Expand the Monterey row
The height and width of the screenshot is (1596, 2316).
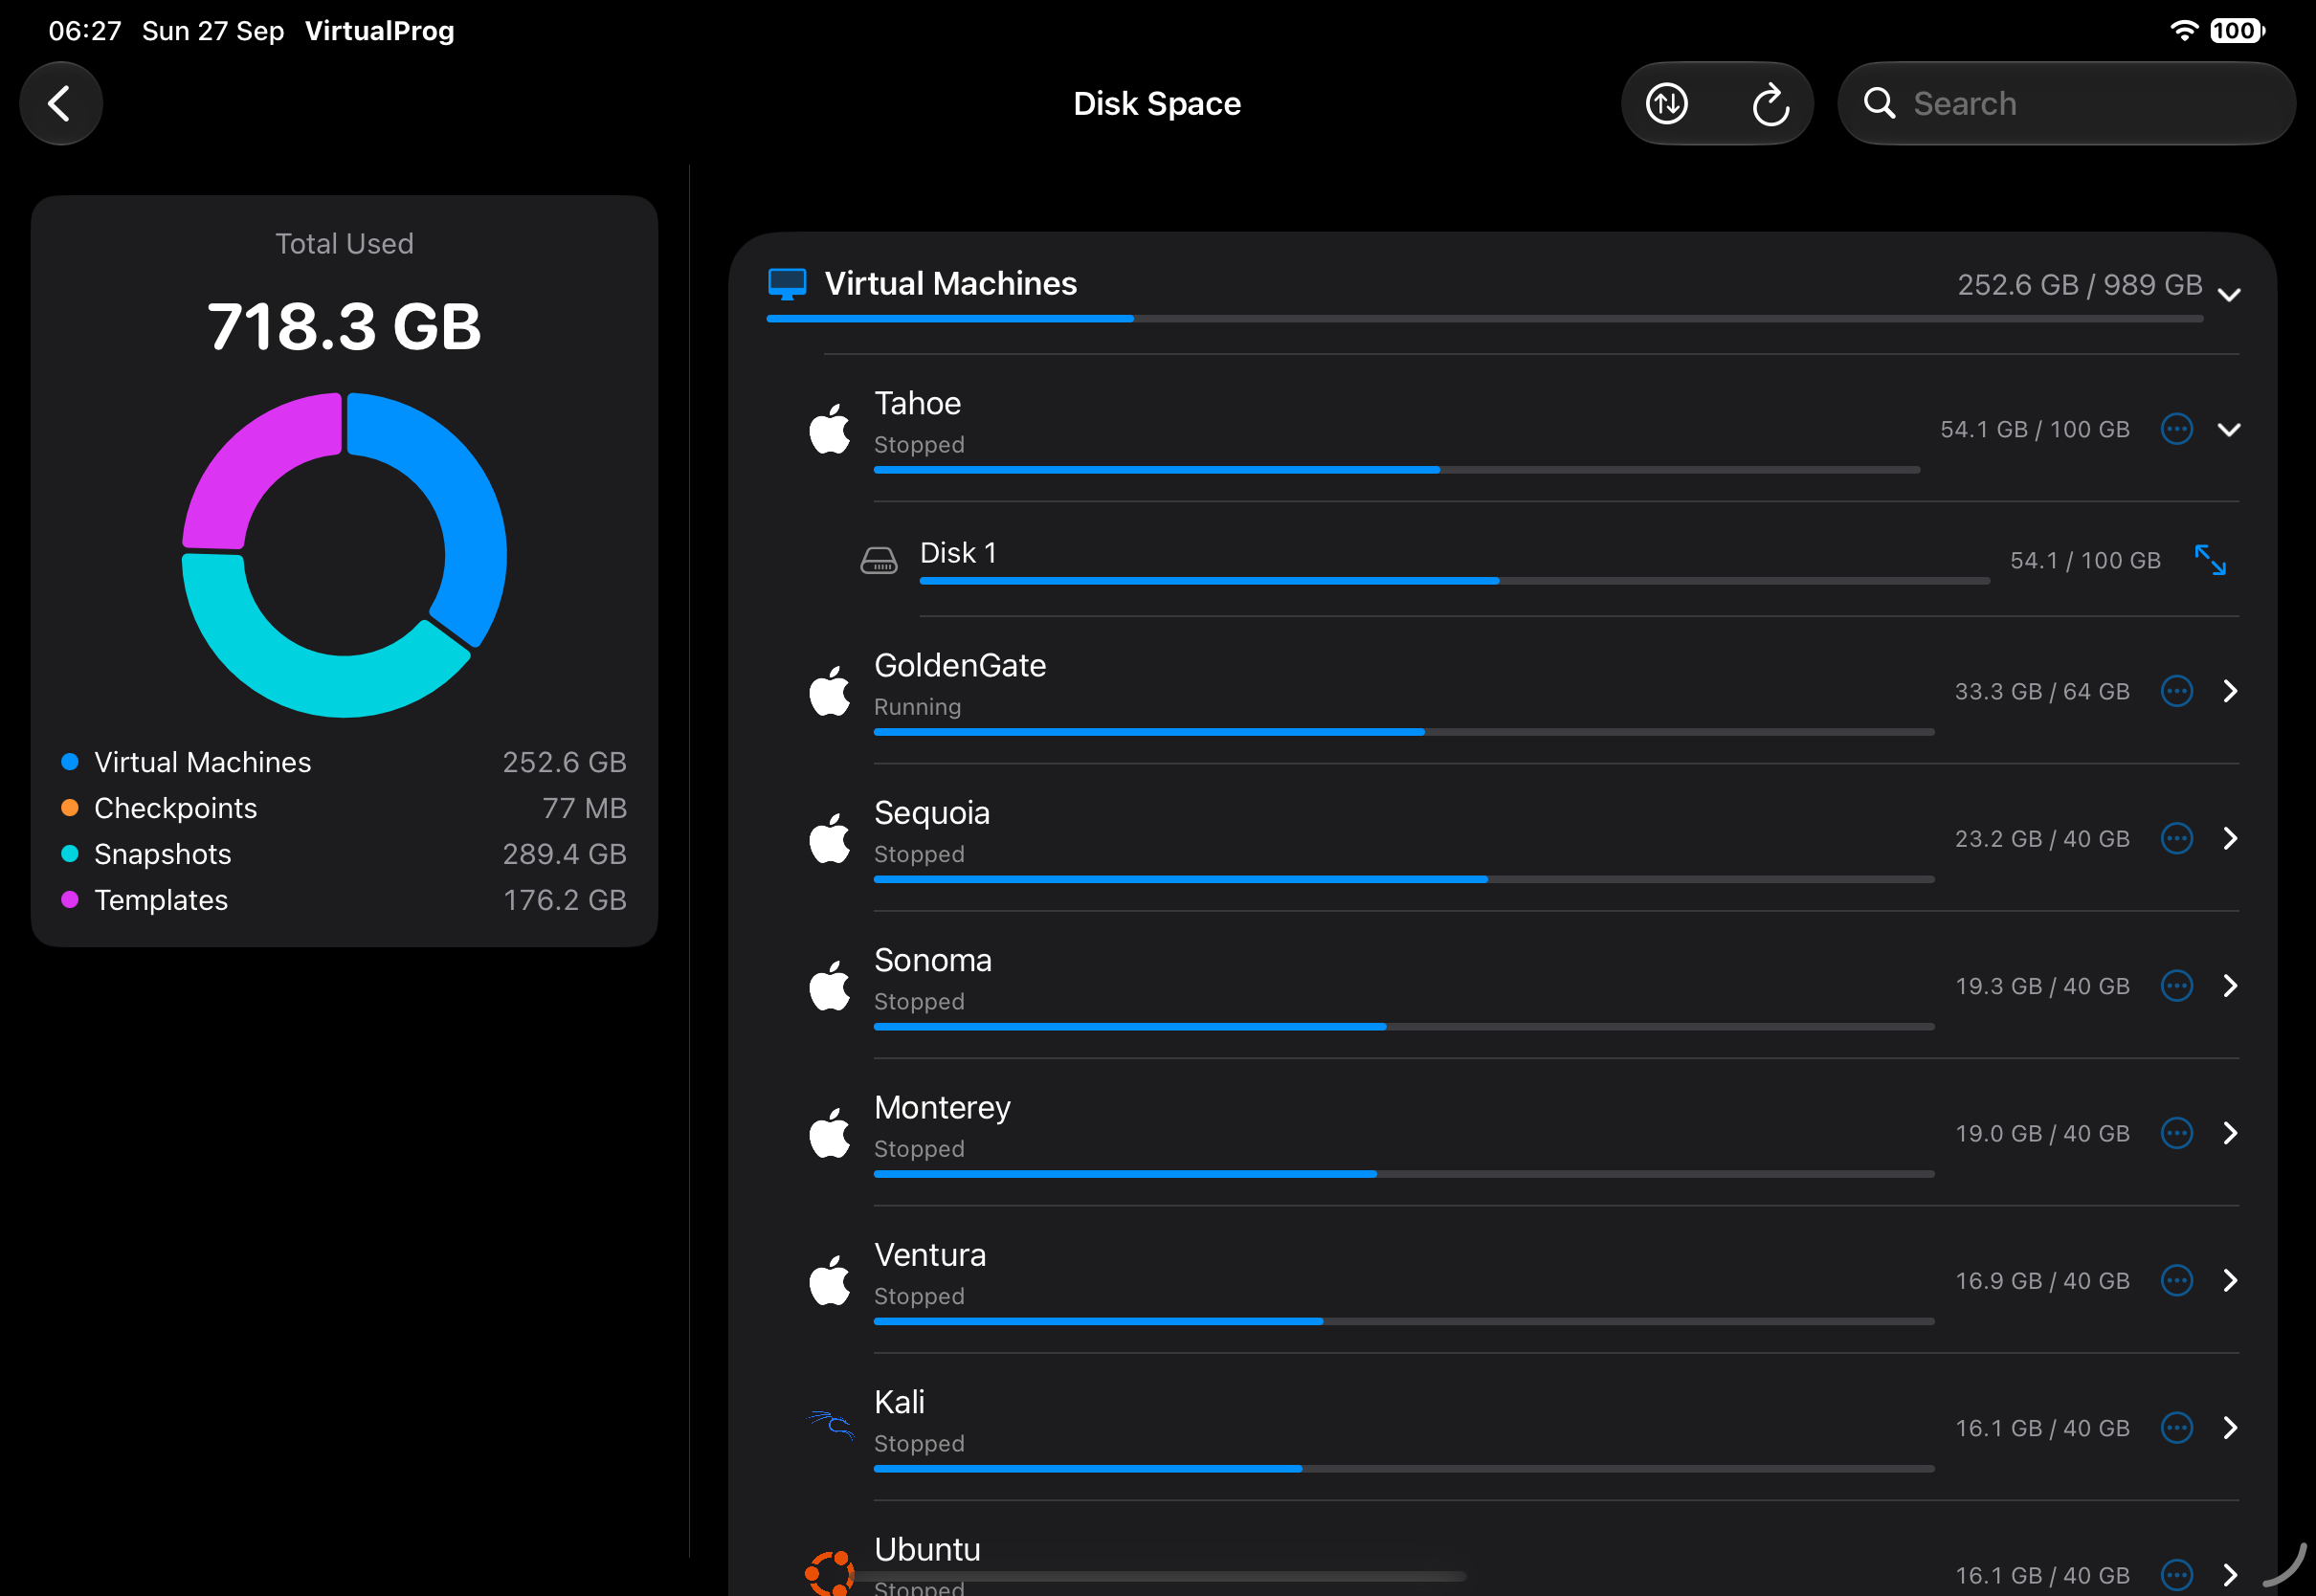pyautogui.click(x=2230, y=1133)
